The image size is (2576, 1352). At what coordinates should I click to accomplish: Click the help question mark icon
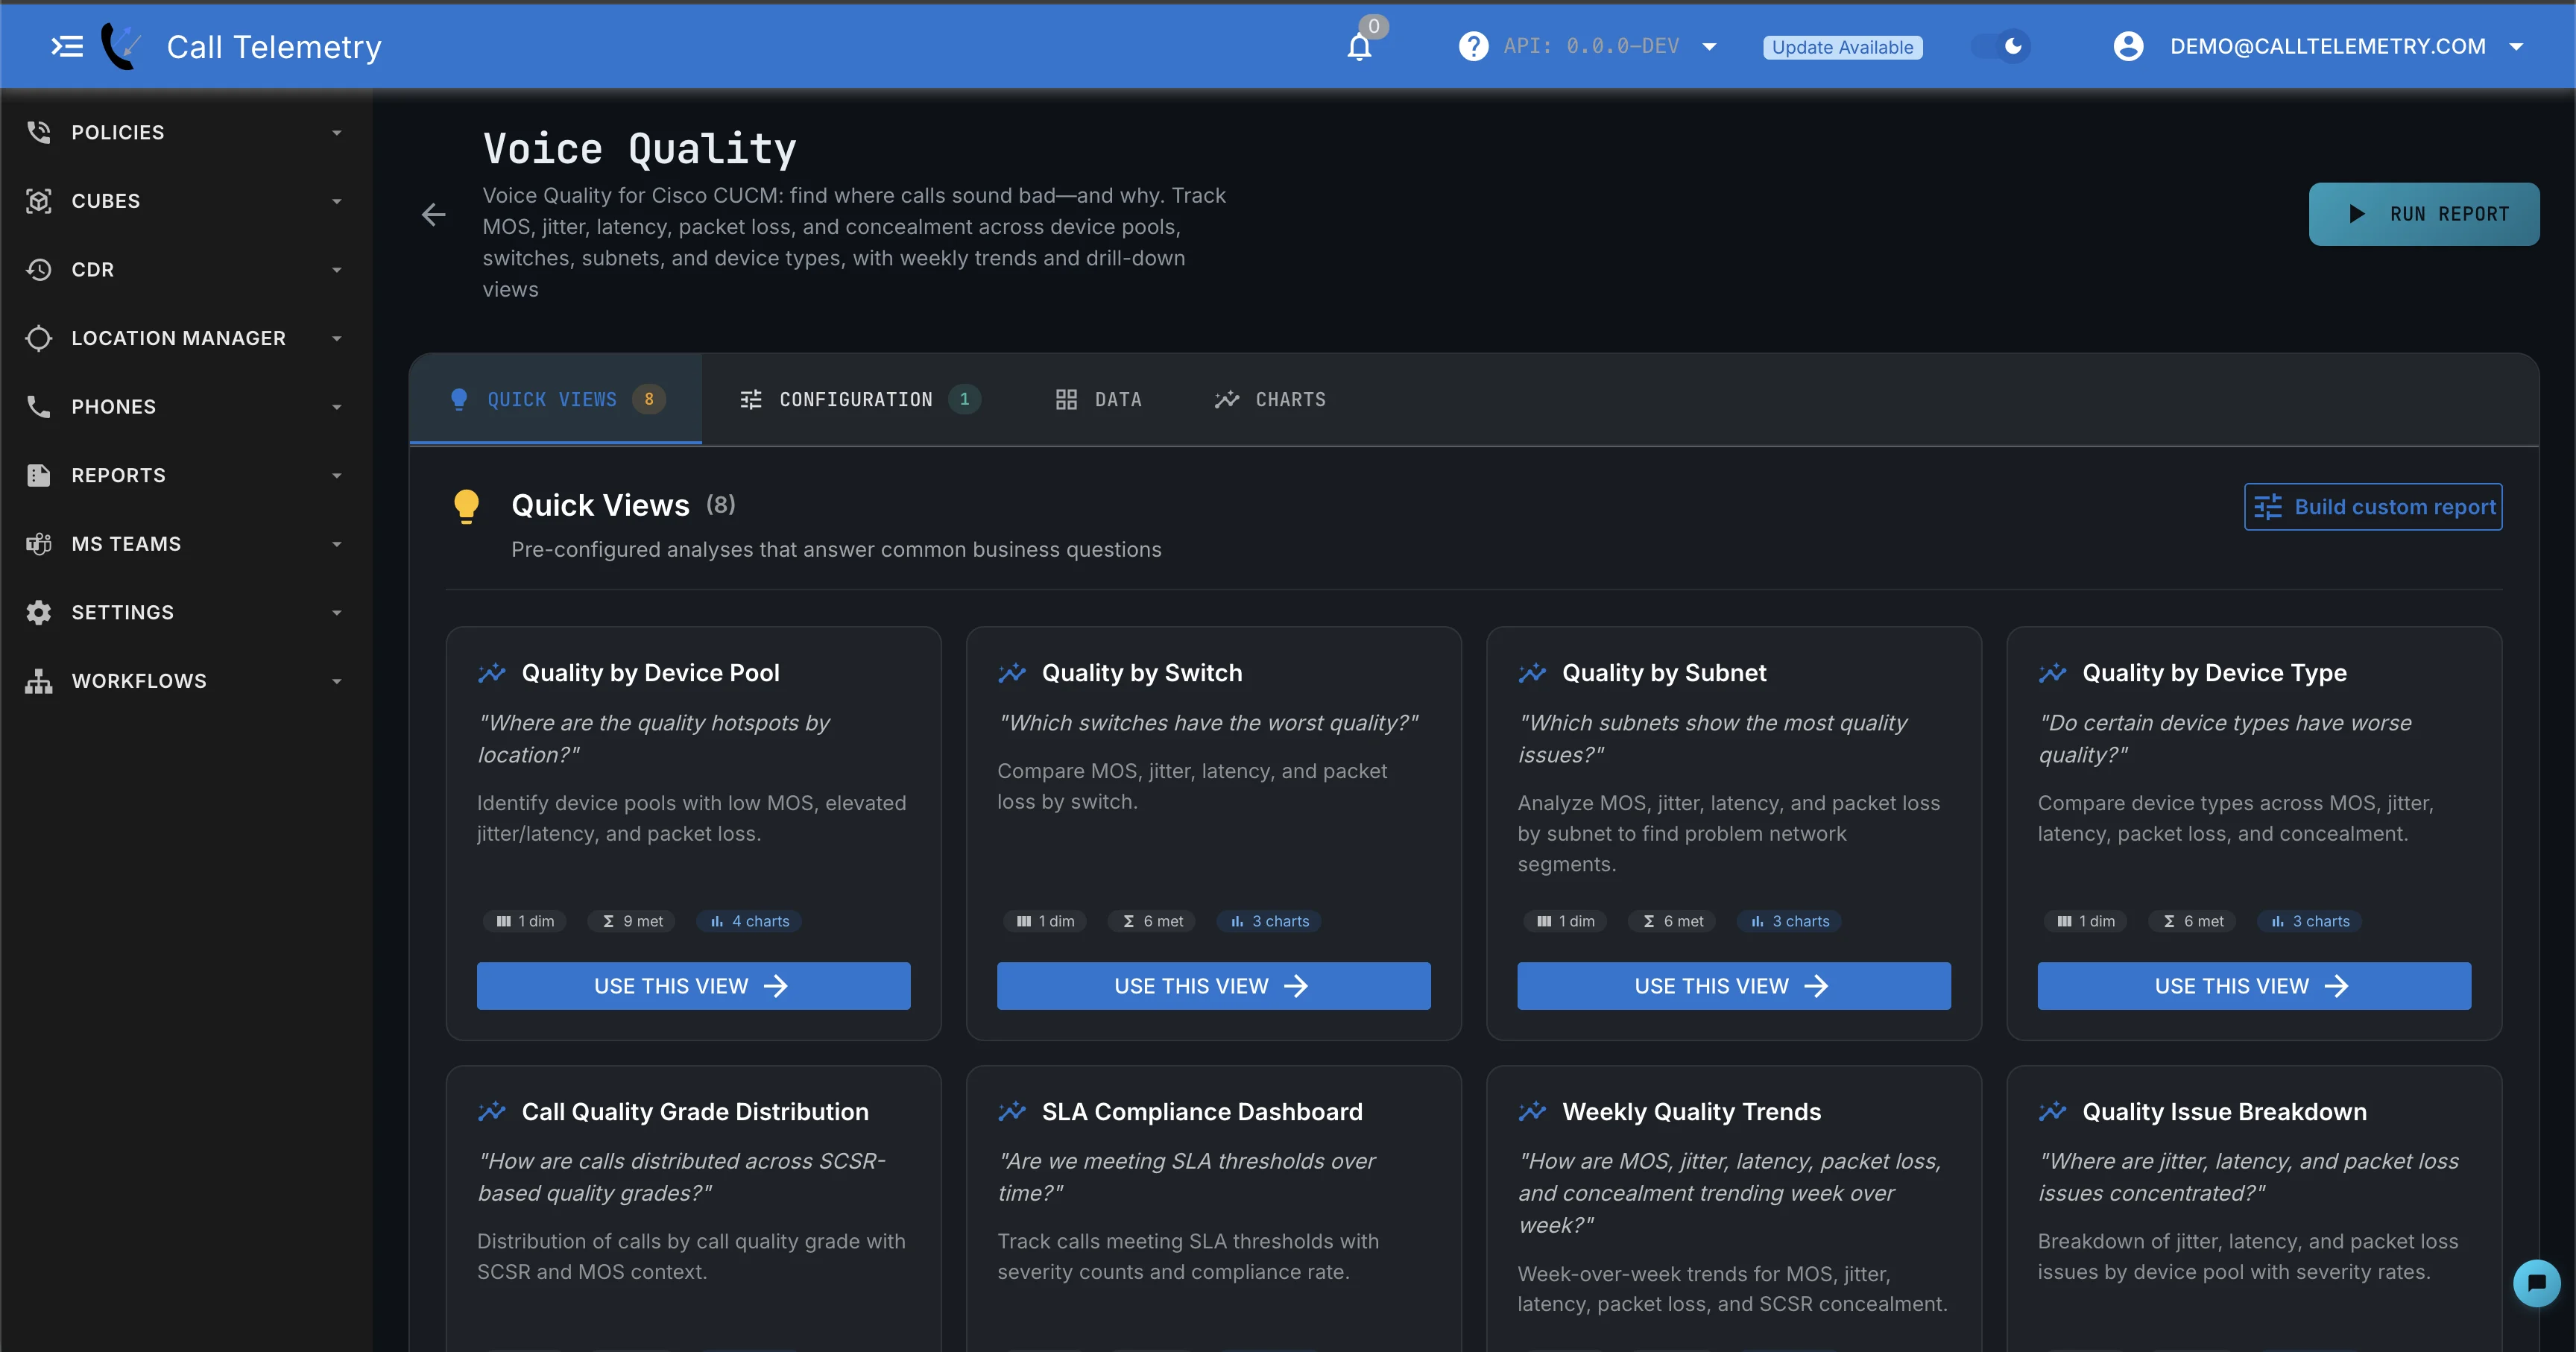coord(1473,46)
